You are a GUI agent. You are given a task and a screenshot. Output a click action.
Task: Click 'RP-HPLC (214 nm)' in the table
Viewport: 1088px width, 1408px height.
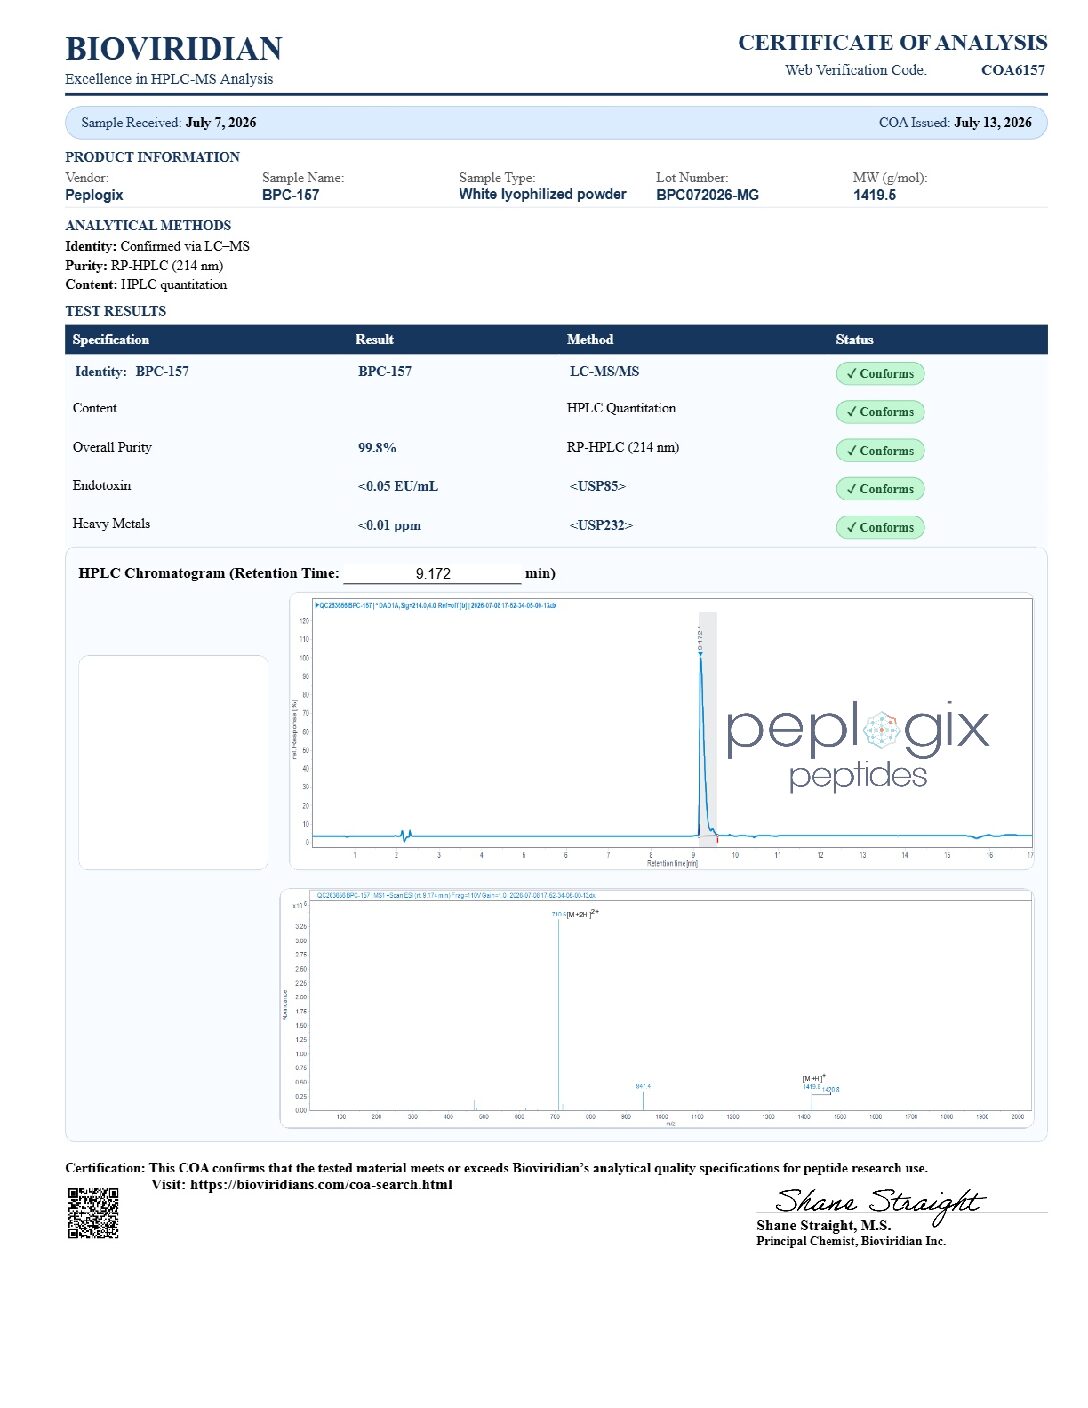[x=623, y=447]
